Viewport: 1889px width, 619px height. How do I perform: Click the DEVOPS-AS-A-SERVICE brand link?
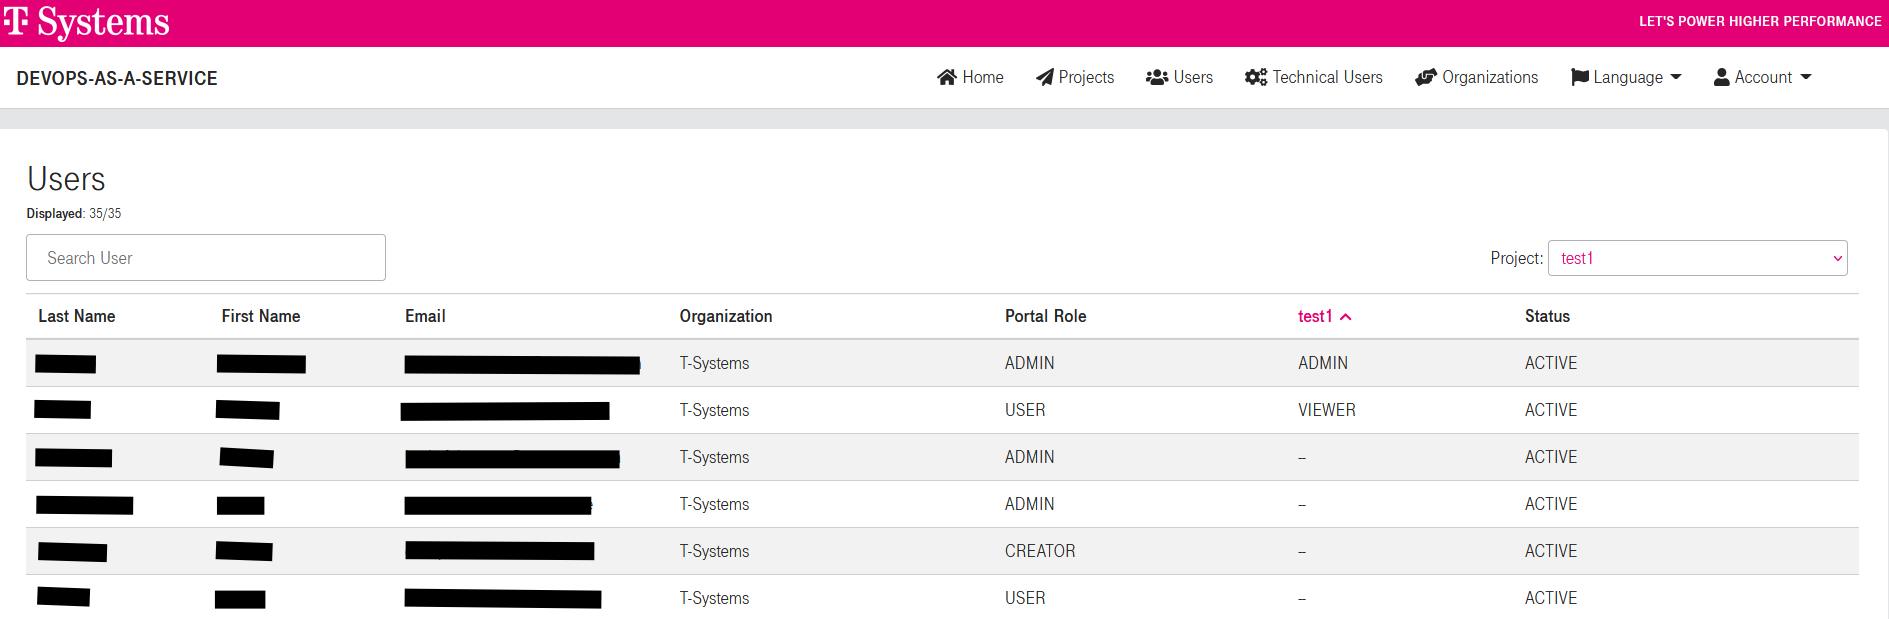click(x=117, y=78)
